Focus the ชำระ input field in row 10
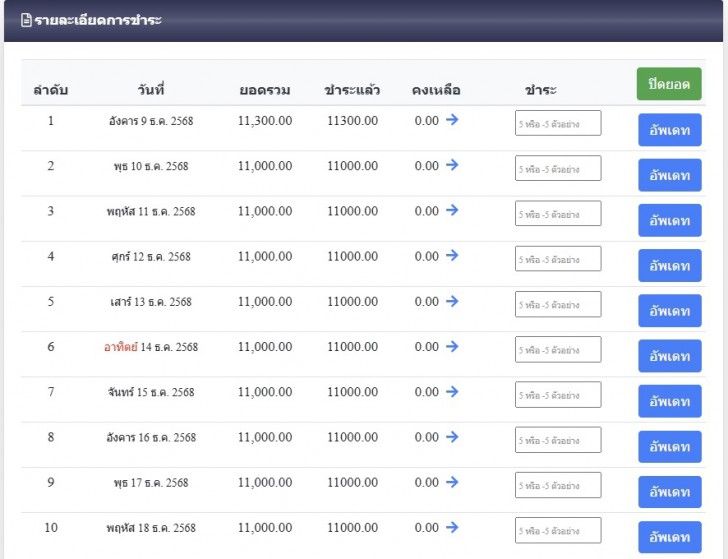The width and height of the screenshot is (728, 559). (x=558, y=530)
